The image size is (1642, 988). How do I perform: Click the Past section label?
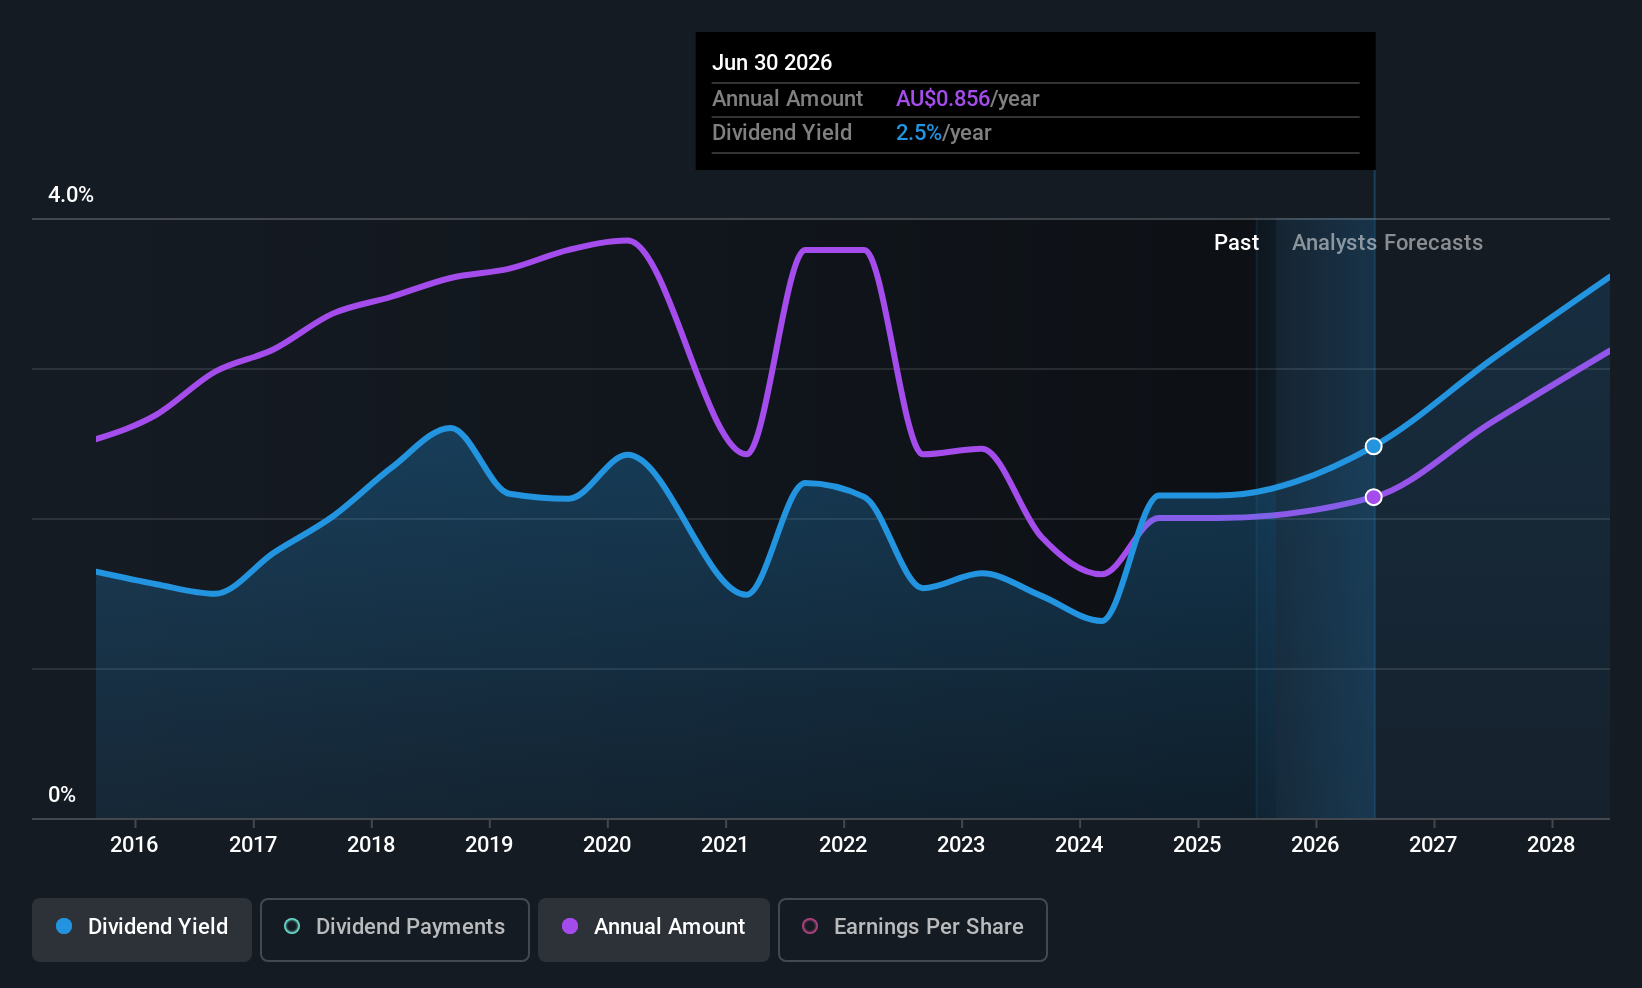click(x=1236, y=242)
